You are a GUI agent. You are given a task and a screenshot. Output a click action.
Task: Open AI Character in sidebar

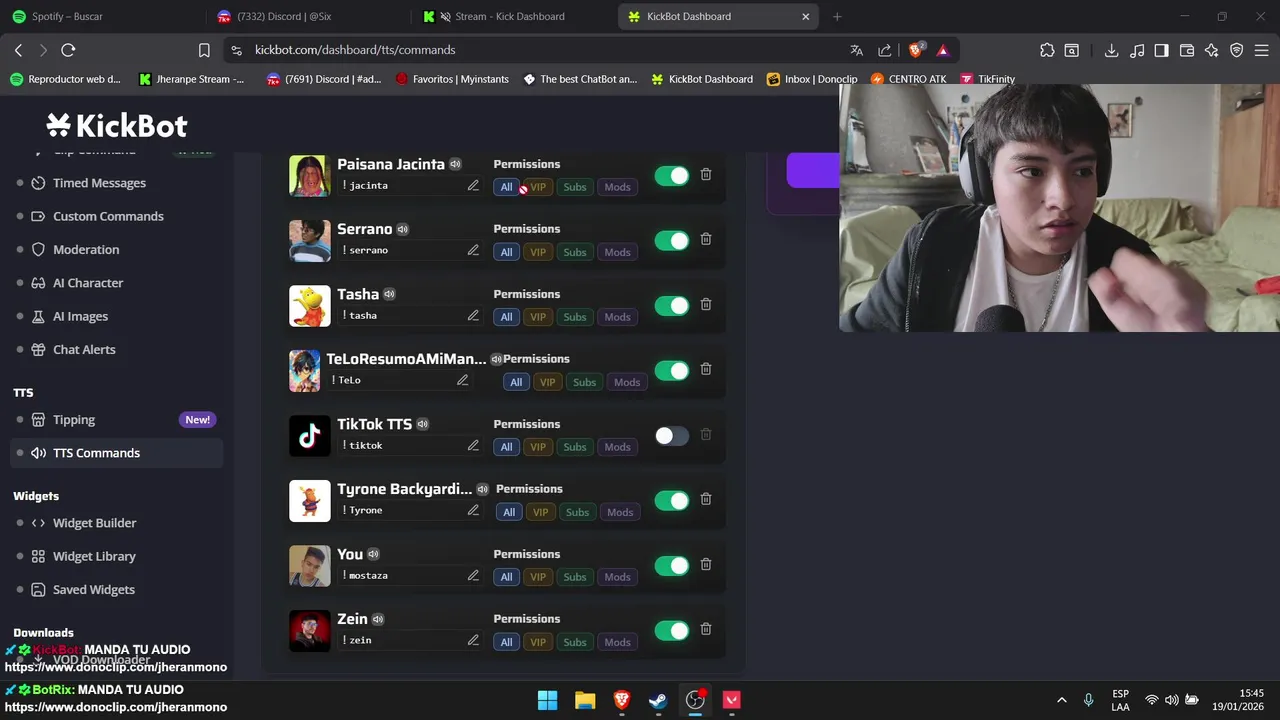coord(88,283)
